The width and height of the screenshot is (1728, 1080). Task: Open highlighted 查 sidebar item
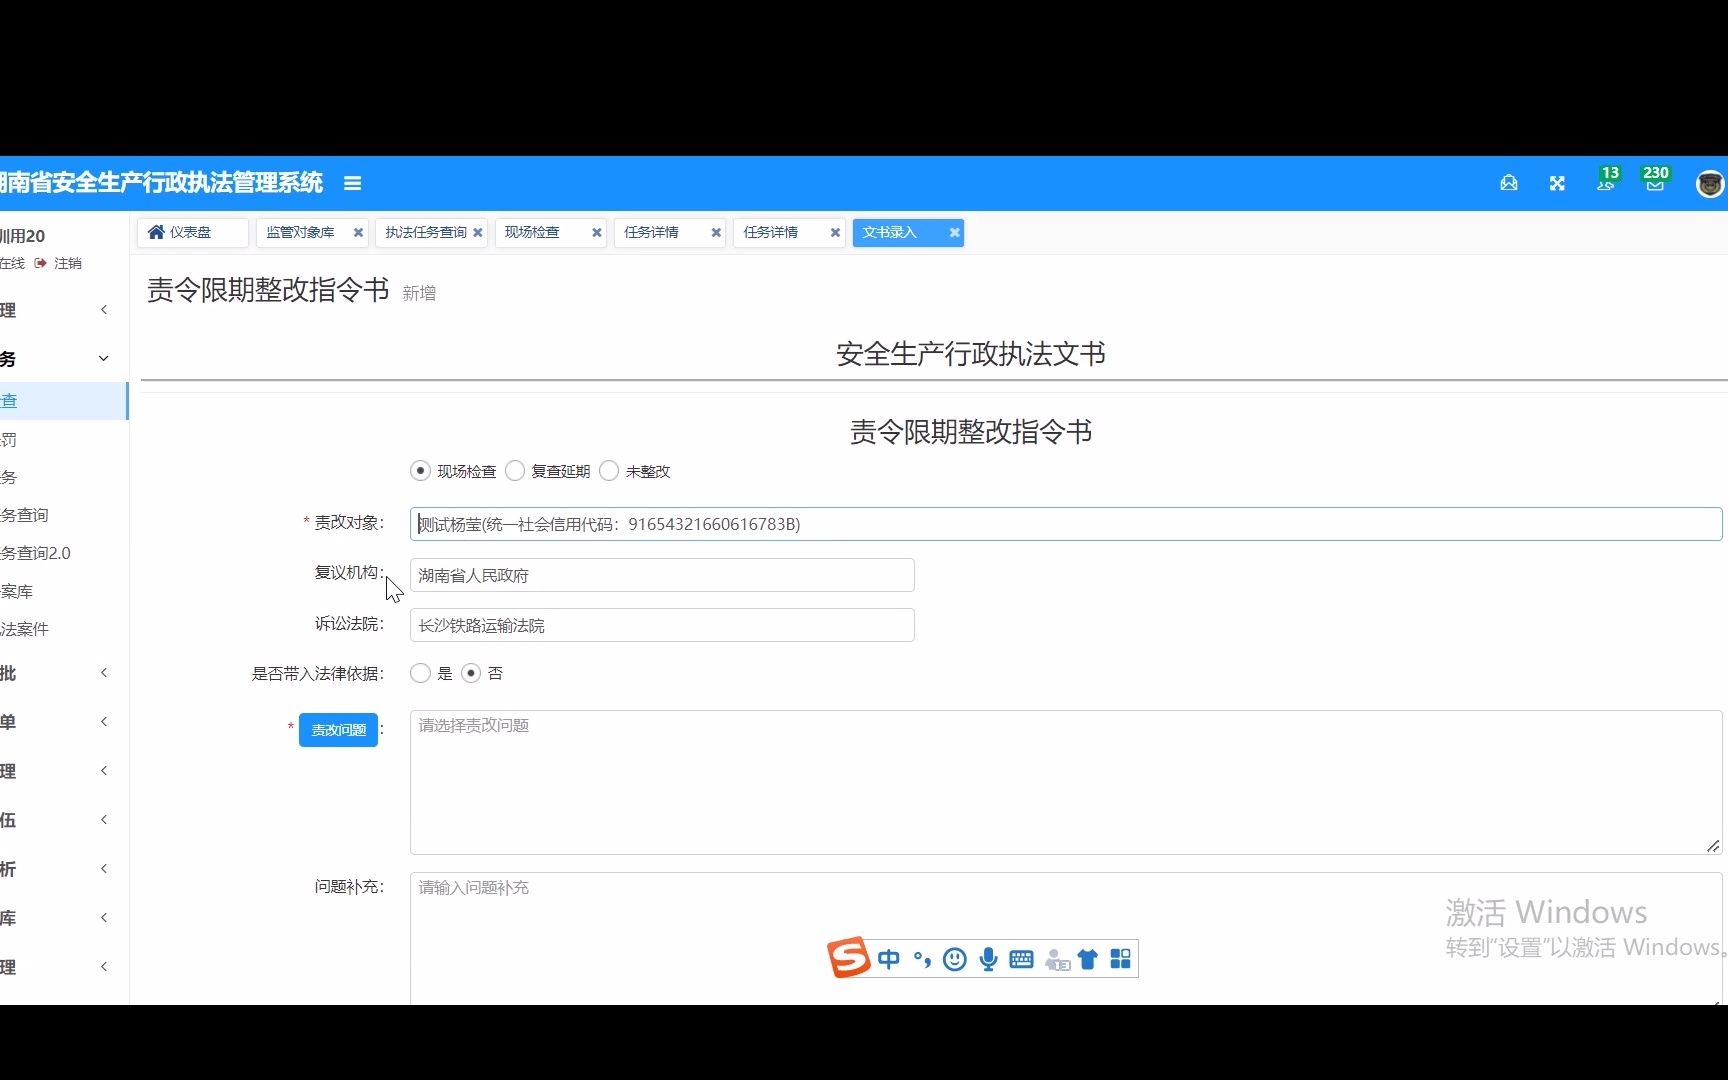tap(64, 401)
